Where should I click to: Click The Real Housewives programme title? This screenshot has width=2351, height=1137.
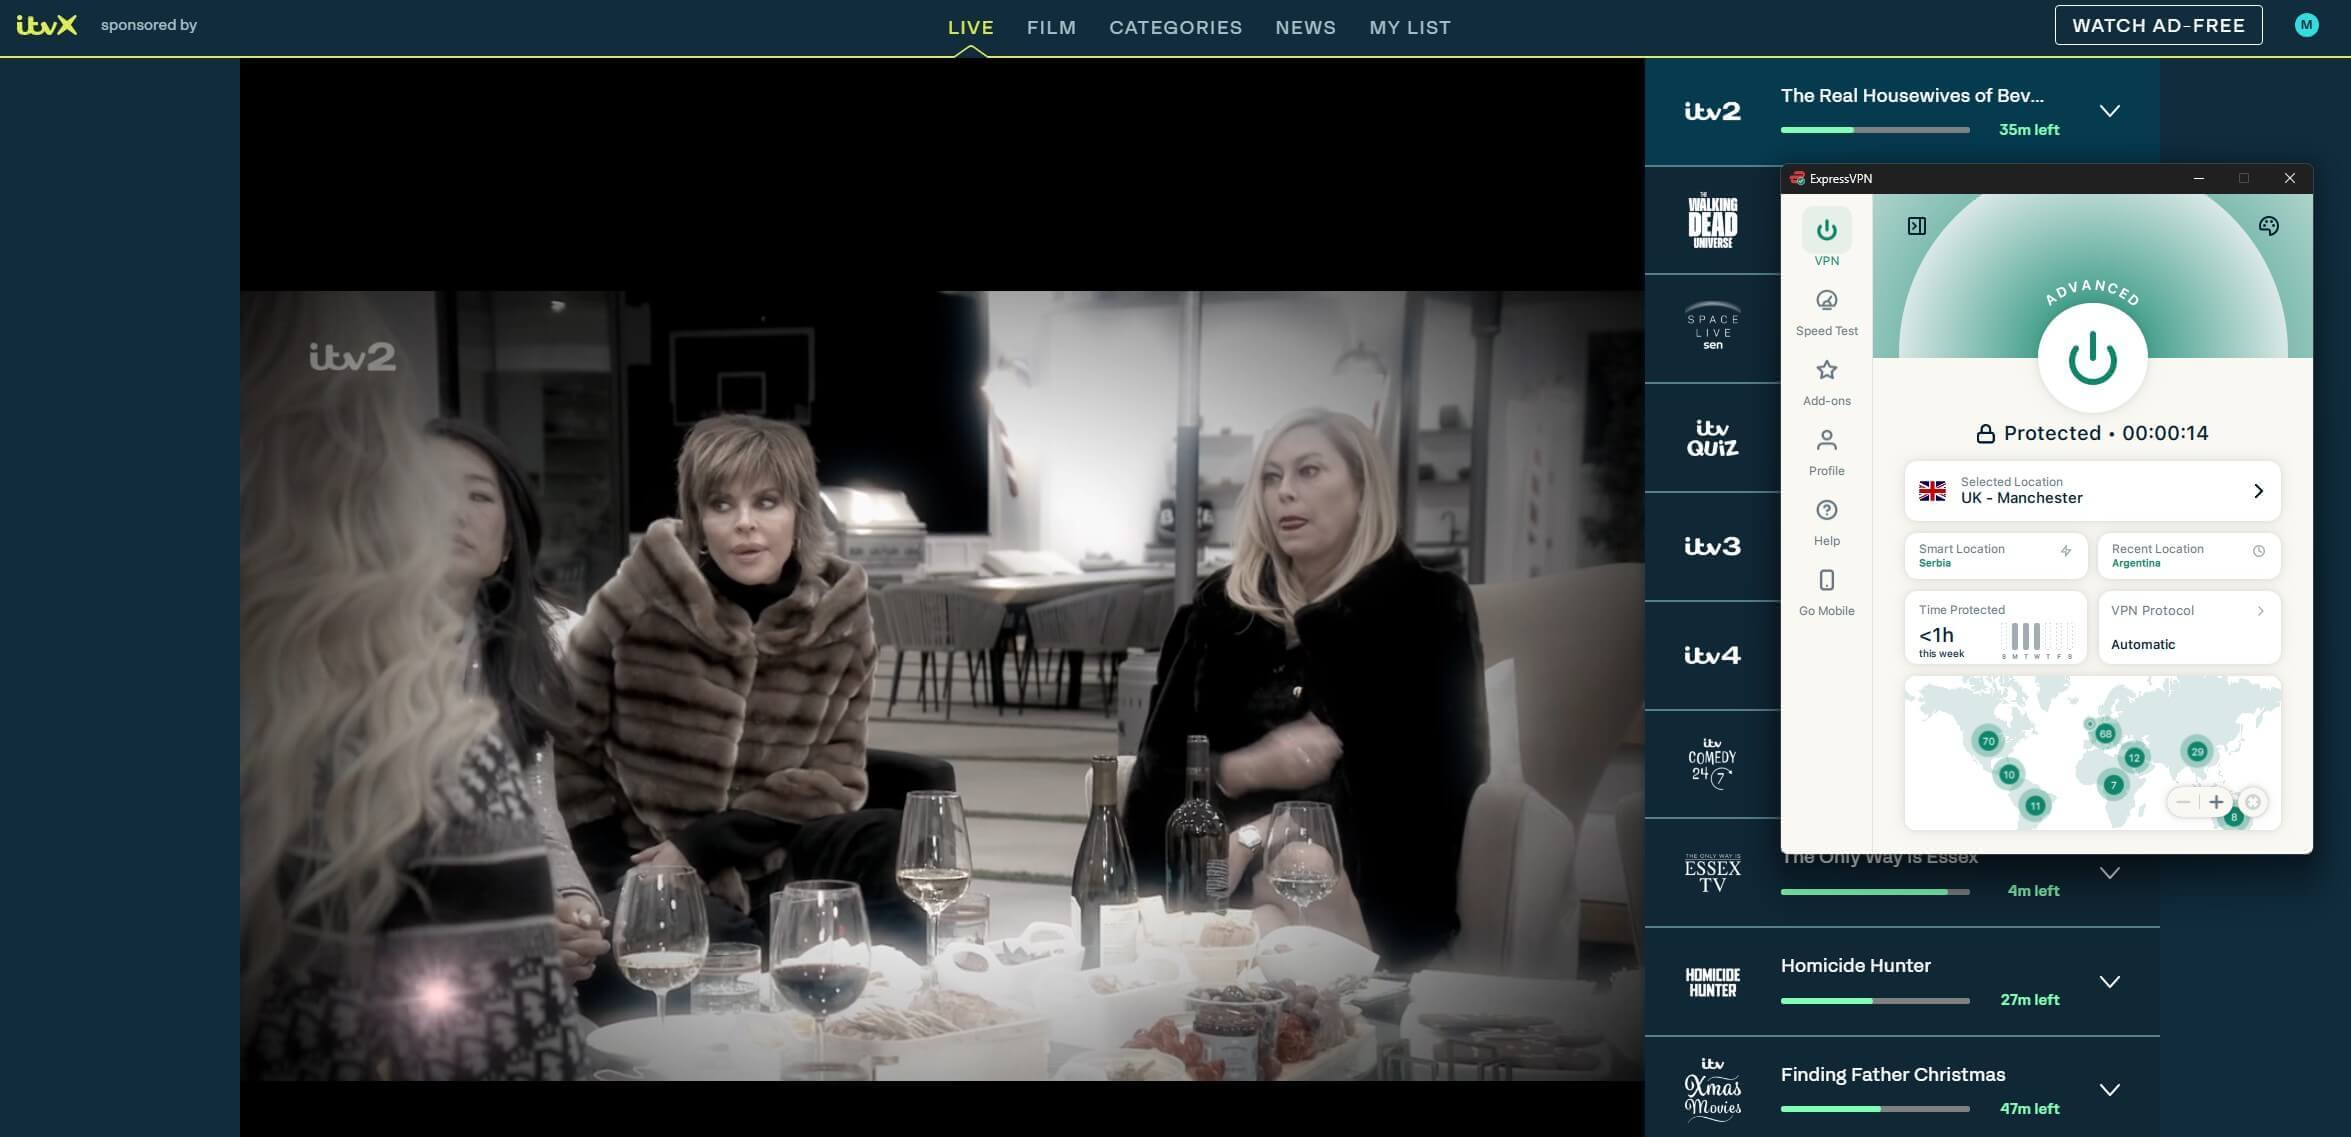pyautogui.click(x=1912, y=96)
